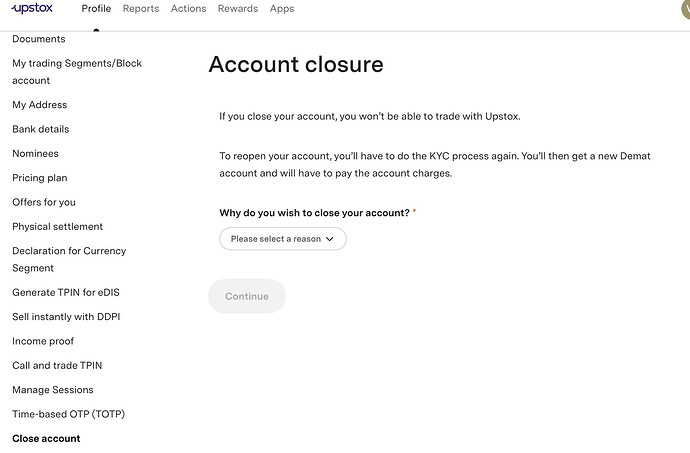Viewport: 690px width, 453px height.
Task: Click the Upstox logo
Action: pyautogui.click(x=33, y=8)
